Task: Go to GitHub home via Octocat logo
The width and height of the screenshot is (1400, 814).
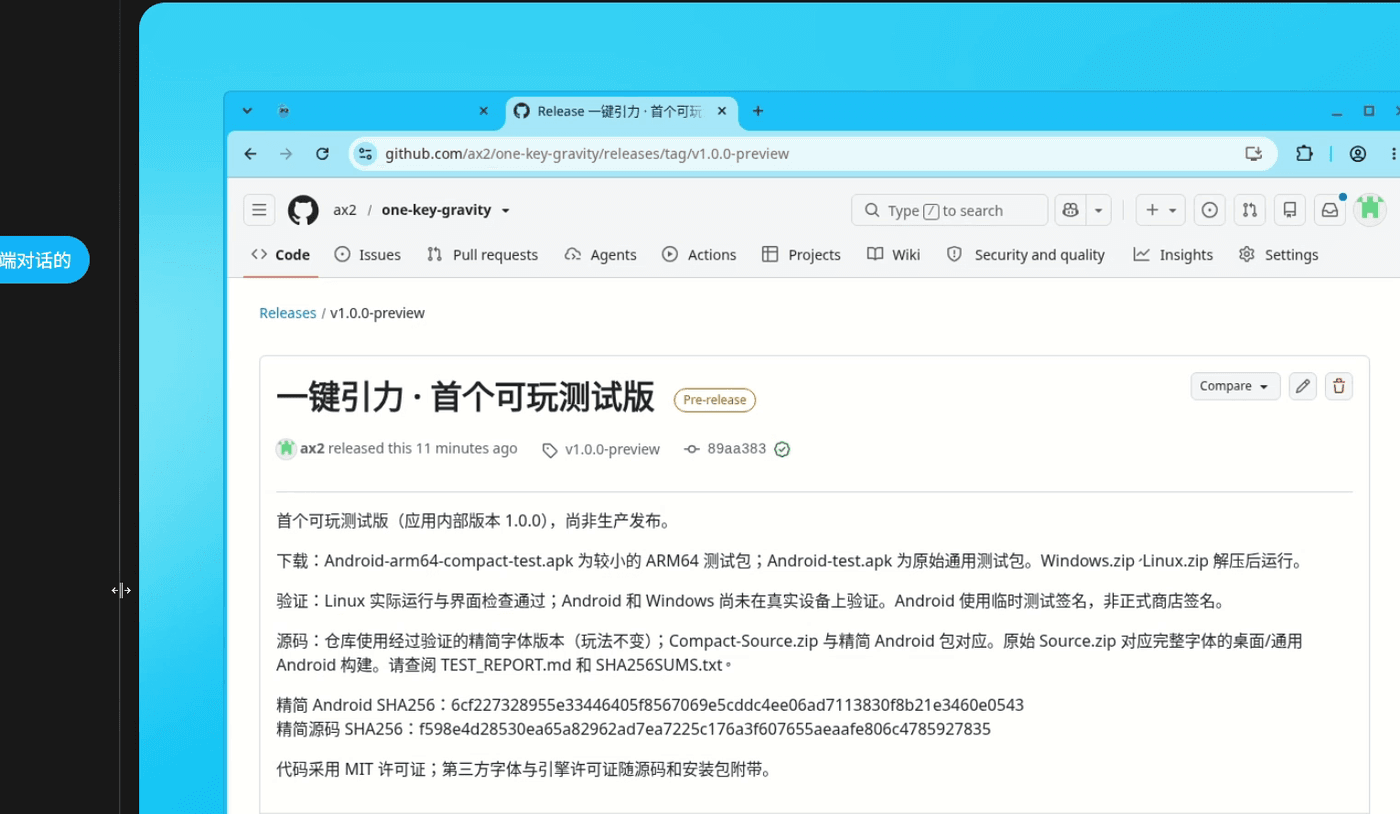Action: (x=303, y=210)
